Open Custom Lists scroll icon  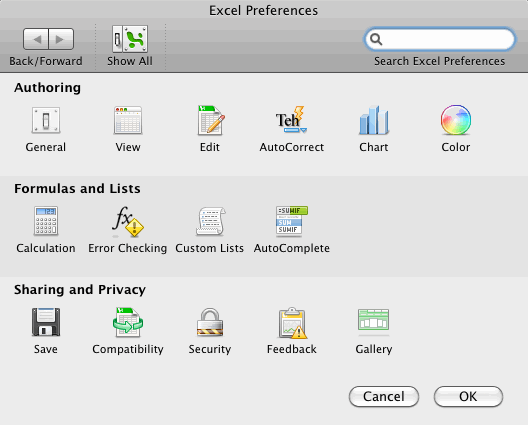[210, 221]
